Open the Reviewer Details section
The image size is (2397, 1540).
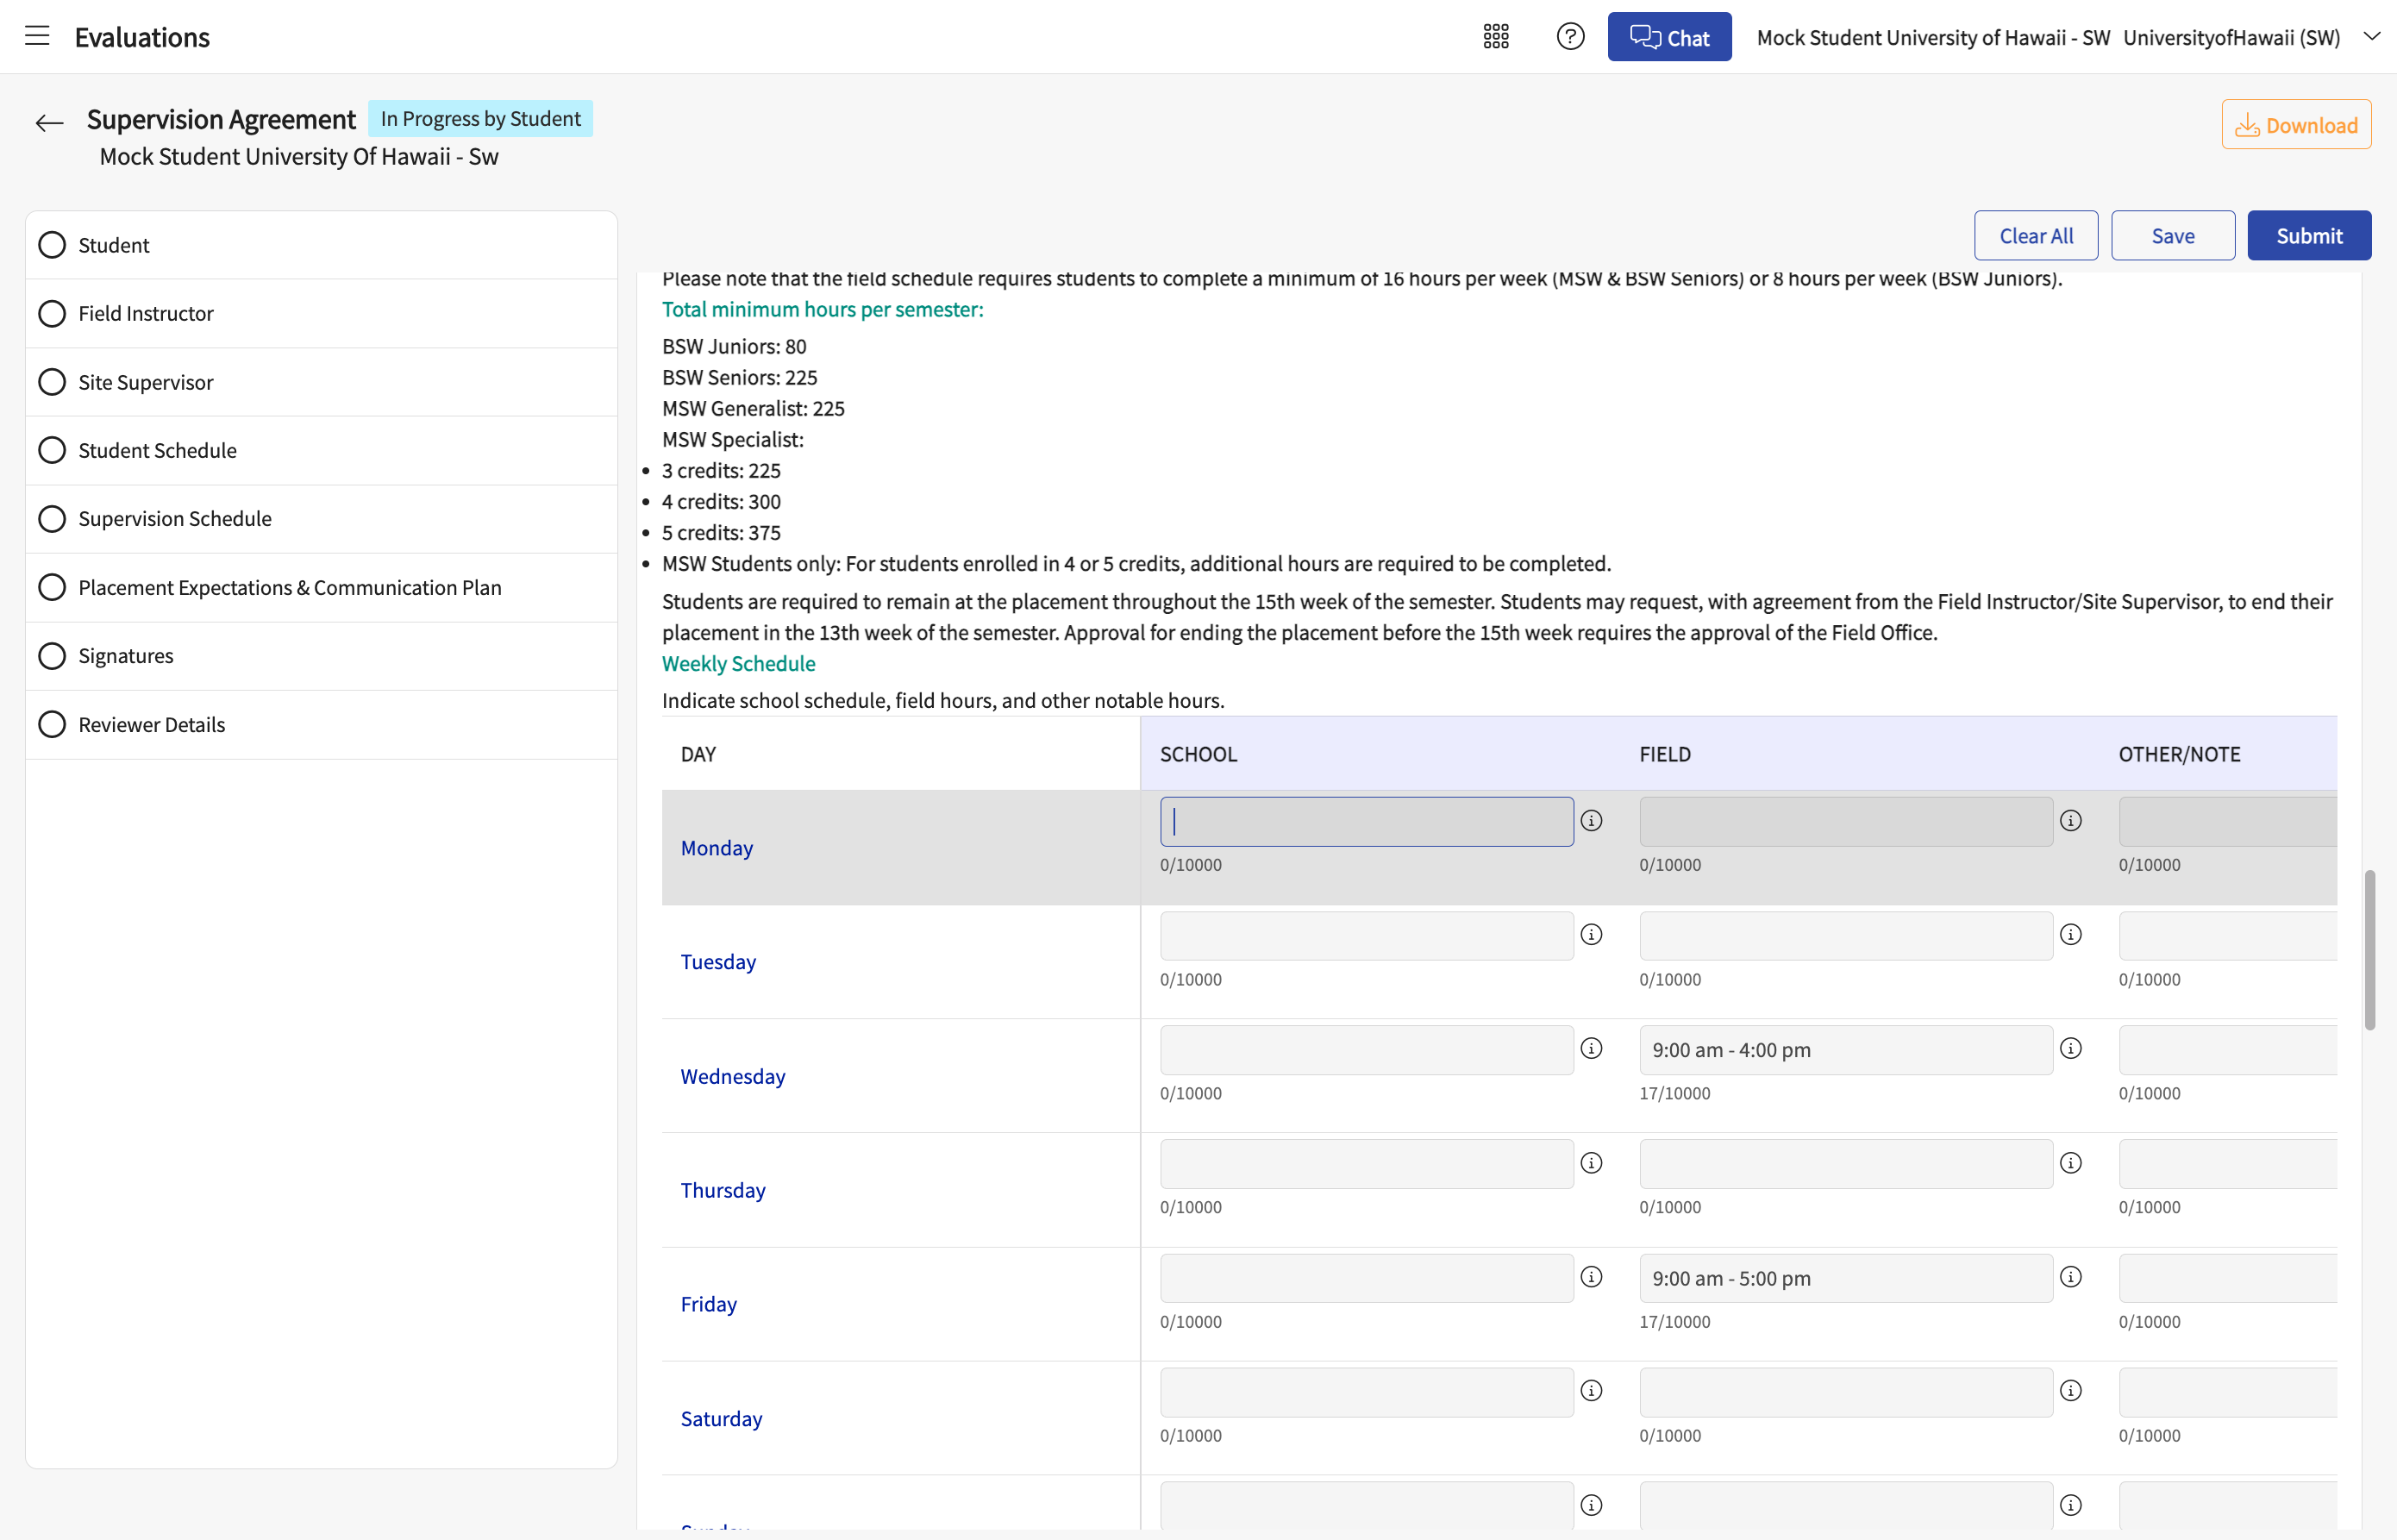[x=321, y=725]
